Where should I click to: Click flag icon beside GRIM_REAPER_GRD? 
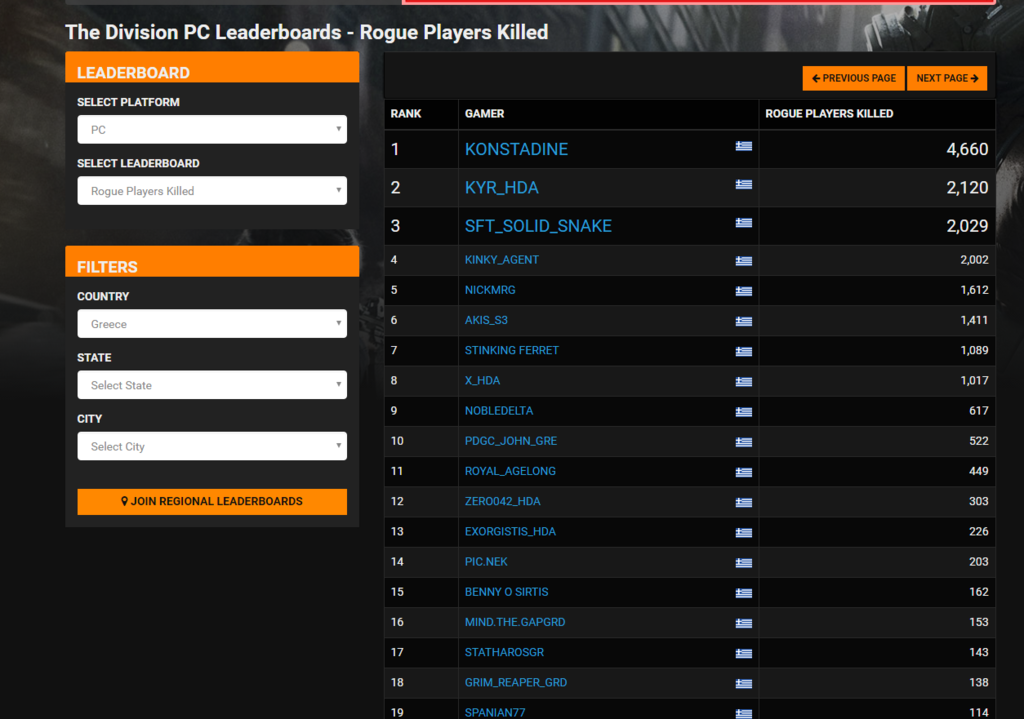point(743,684)
